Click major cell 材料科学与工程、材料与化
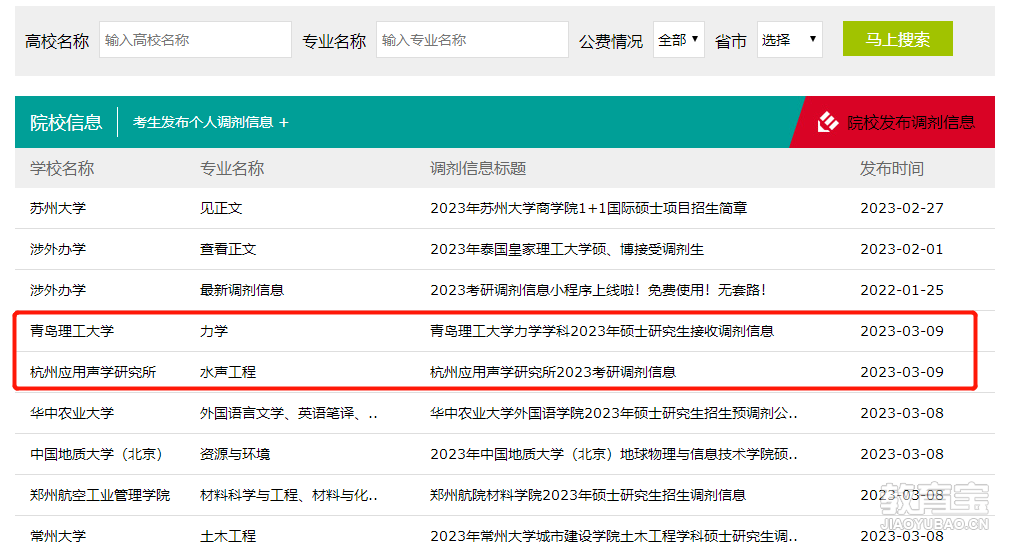This screenshot has width=1010, height=553. pos(289,496)
